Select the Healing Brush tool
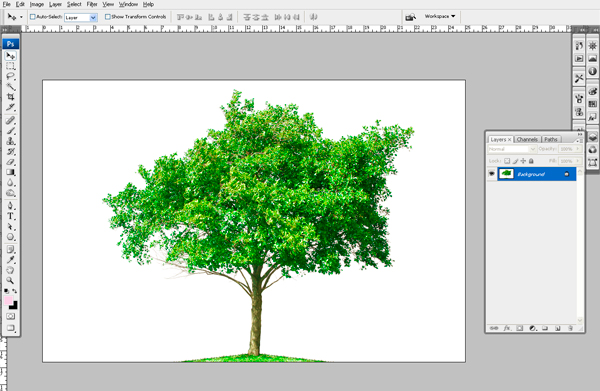Image resolution: width=600 pixels, height=391 pixels. pos(10,121)
